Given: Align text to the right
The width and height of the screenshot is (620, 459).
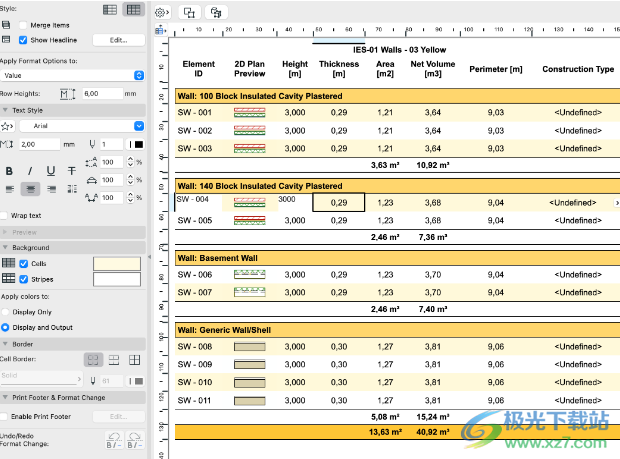Looking at the screenshot, I should (51, 189).
